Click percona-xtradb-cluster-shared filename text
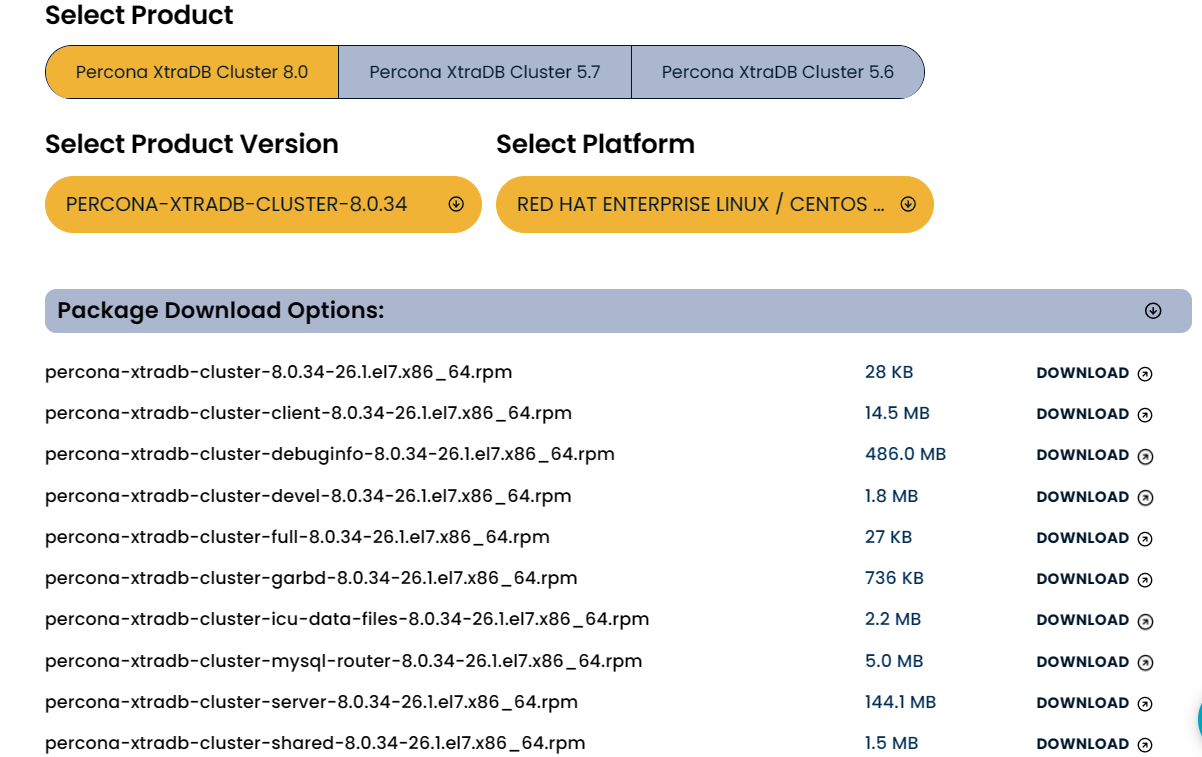Viewport: 1202px width, 757px height. pos(315,743)
